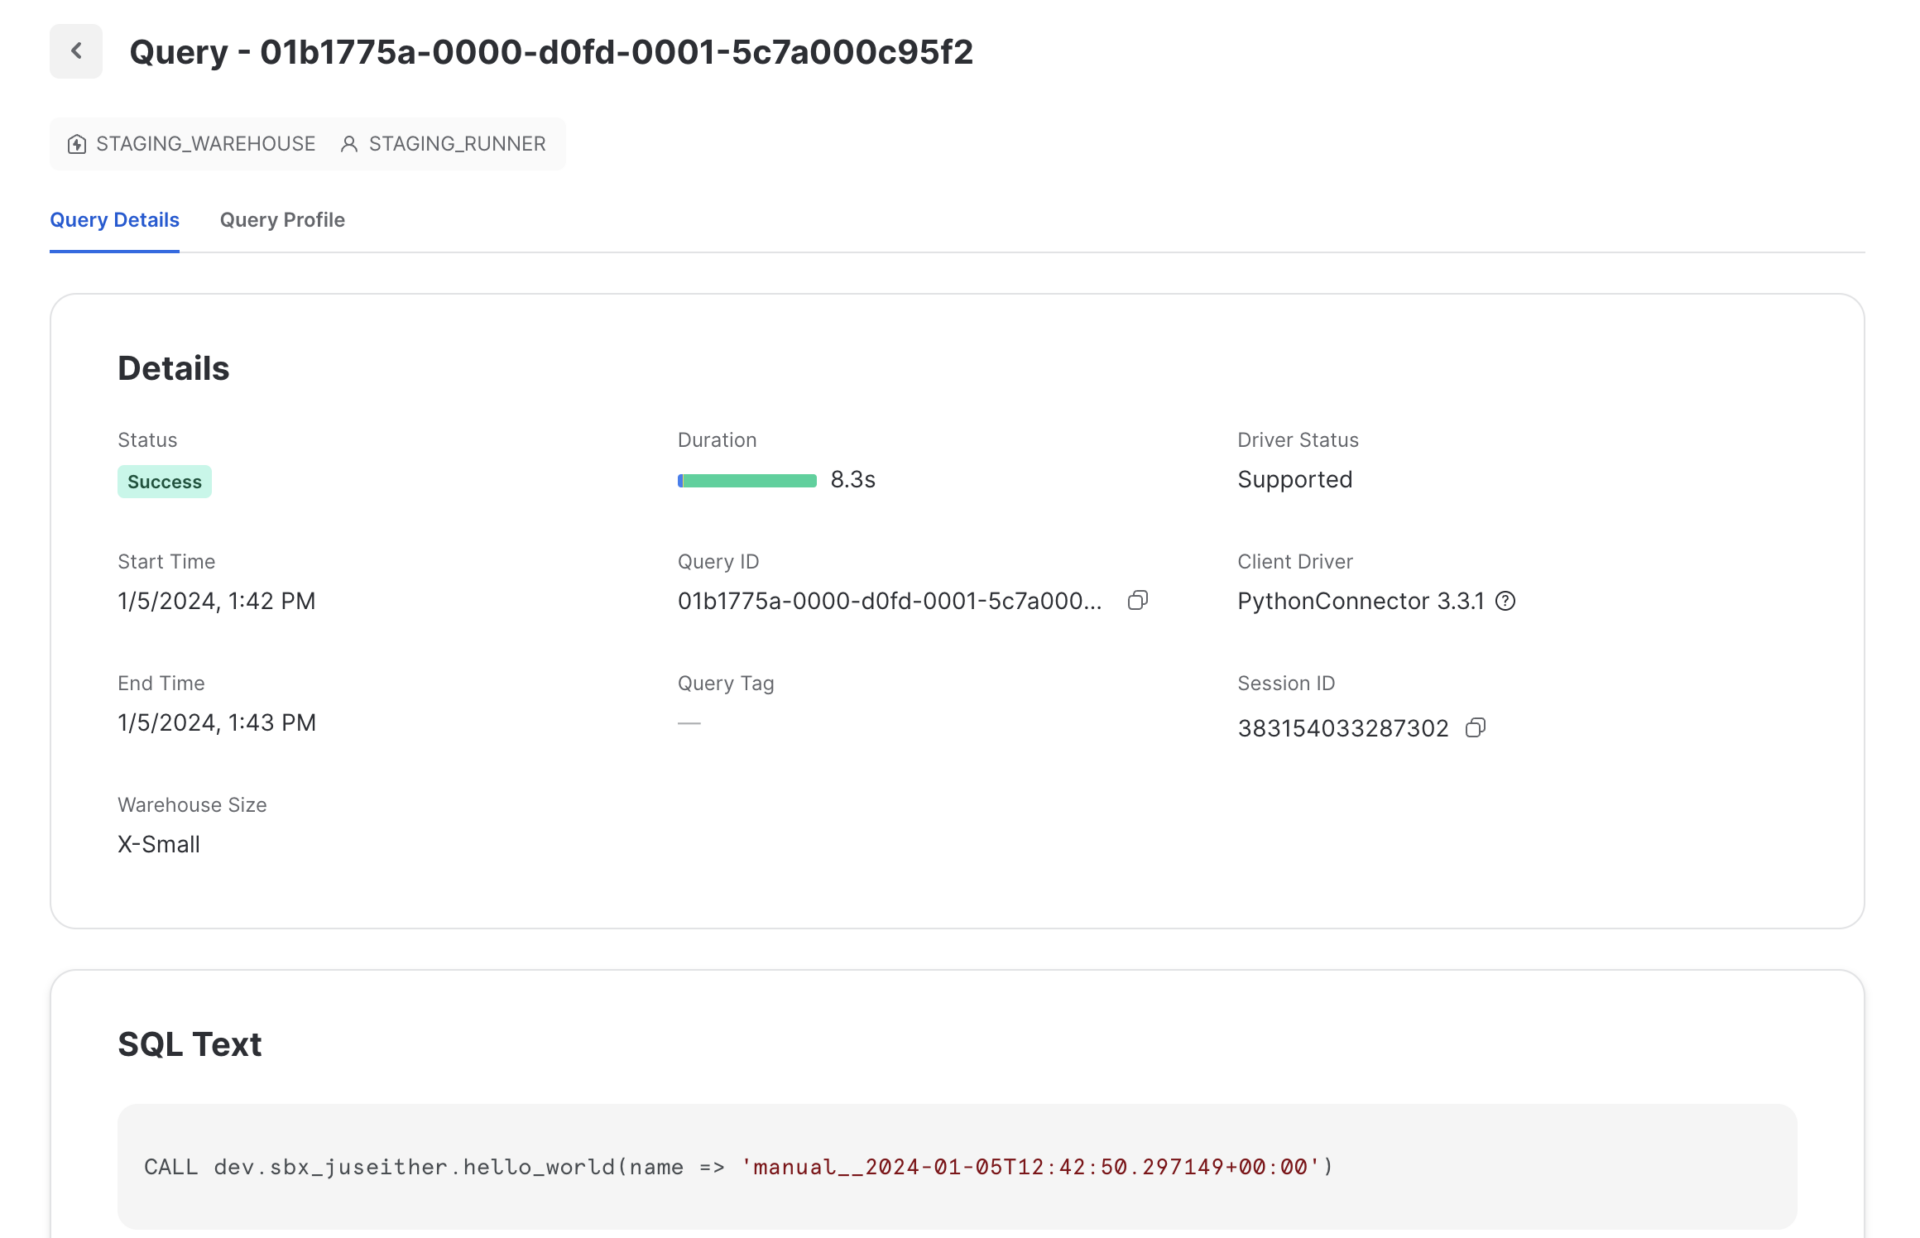Click the STAGING_RUNNER label

pyautogui.click(x=457, y=144)
